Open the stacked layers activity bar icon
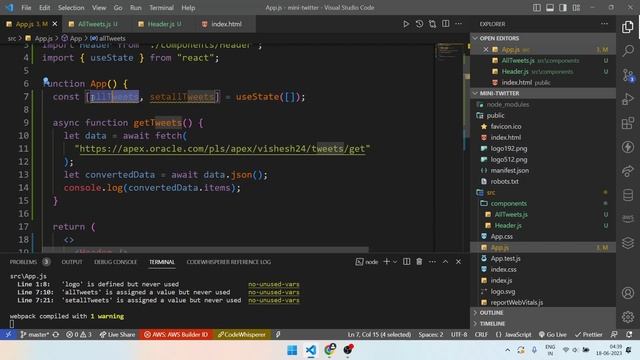 (x=627, y=243)
